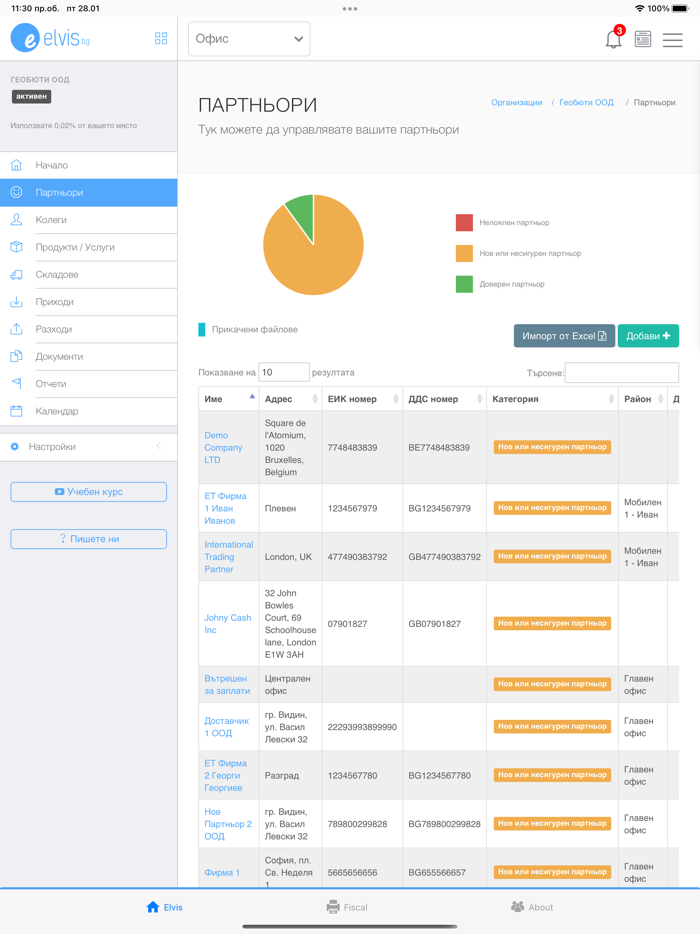Viewport: 700px width, 934px height.
Task: Open the Офис dropdown
Action: pyautogui.click(x=249, y=39)
